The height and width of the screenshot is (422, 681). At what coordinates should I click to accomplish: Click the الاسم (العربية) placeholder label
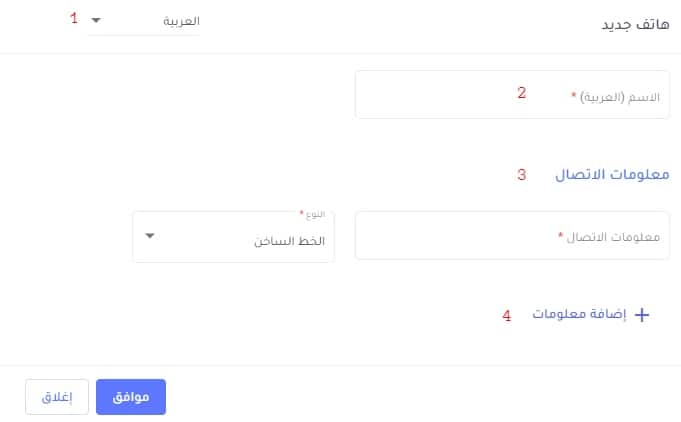tap(621, 95)
